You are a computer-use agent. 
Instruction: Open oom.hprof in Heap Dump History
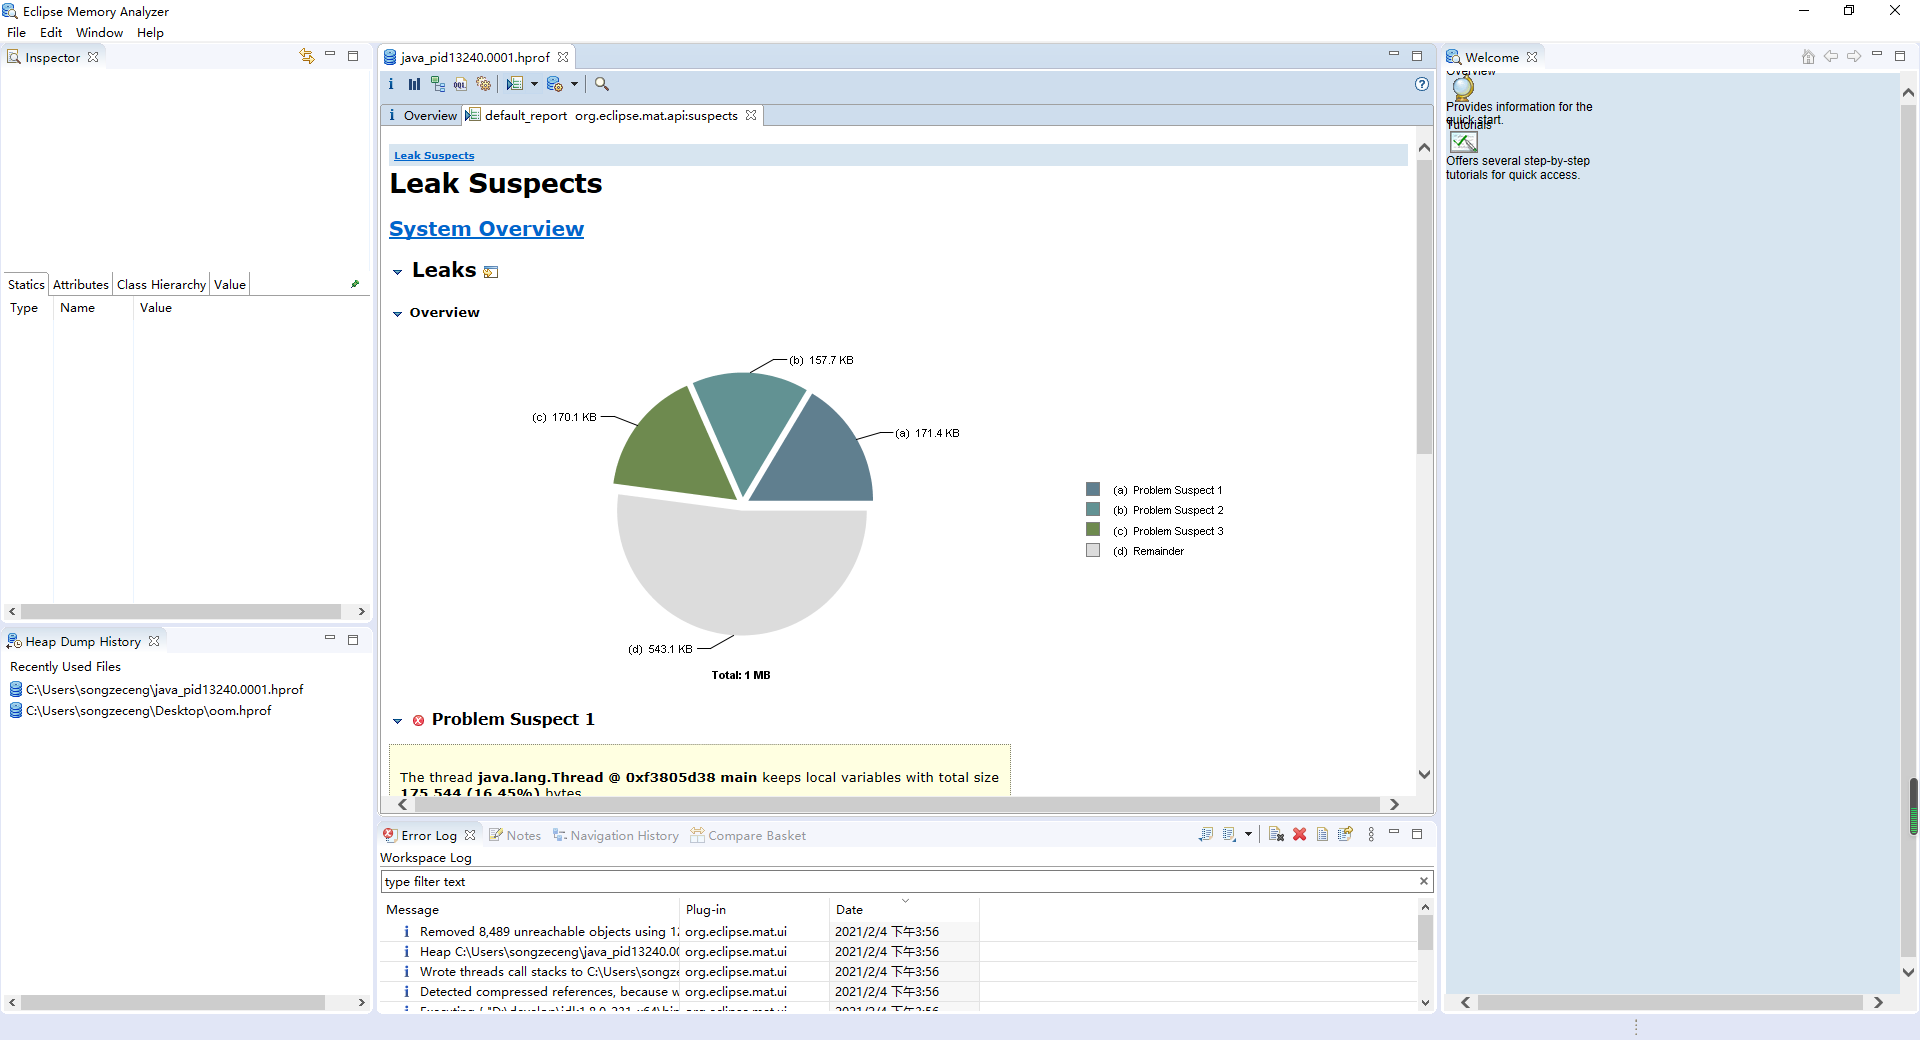click(x=141, y=711)
